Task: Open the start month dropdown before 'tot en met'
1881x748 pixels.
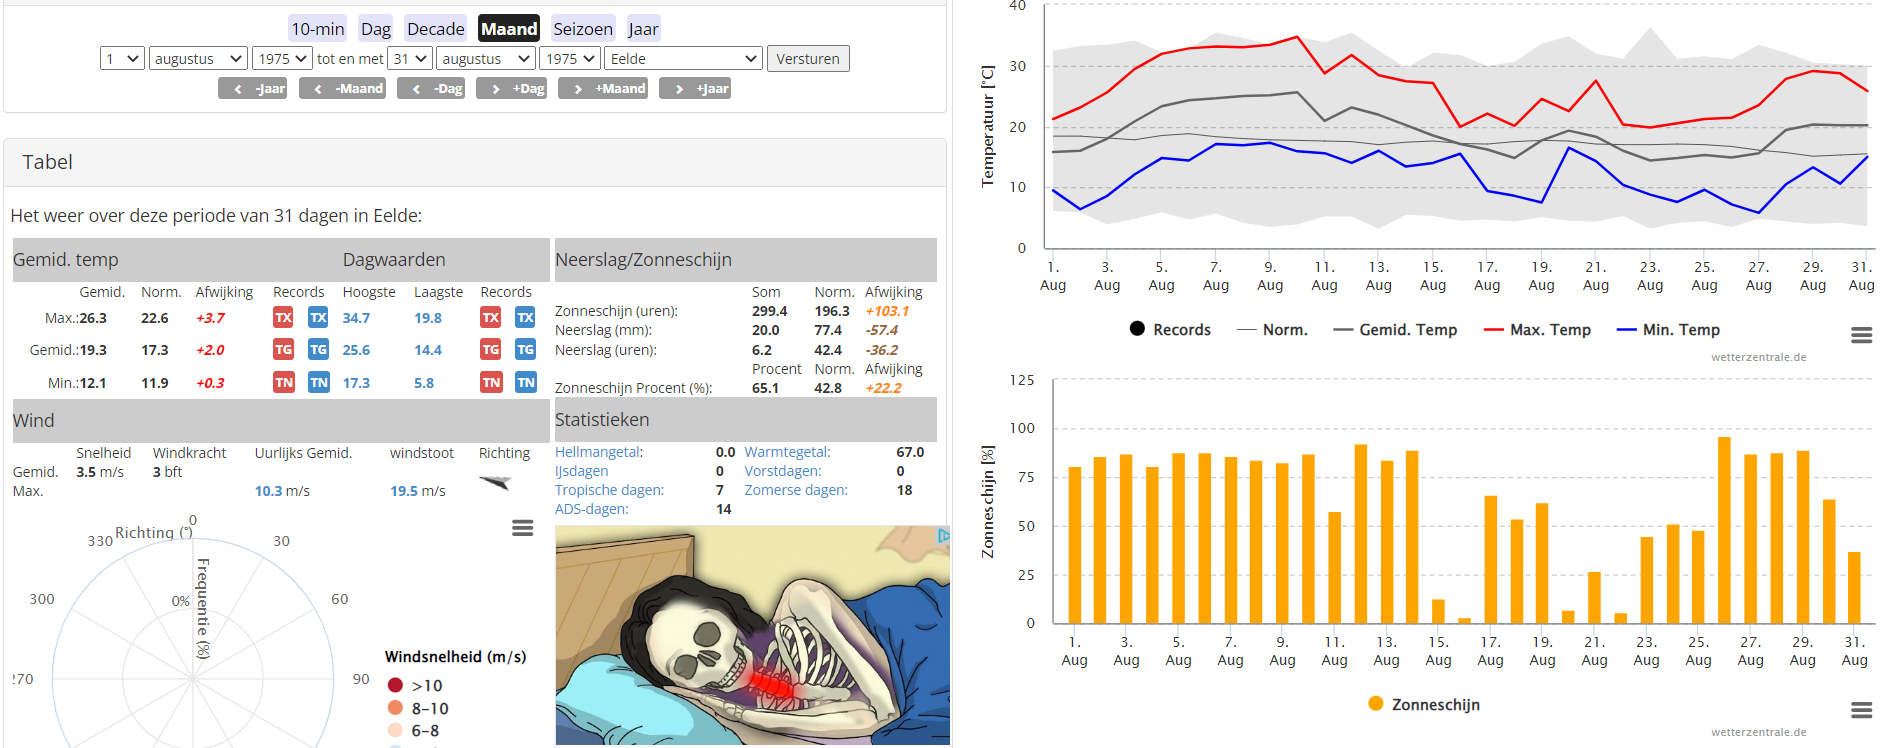Action: tap(198, 59)
